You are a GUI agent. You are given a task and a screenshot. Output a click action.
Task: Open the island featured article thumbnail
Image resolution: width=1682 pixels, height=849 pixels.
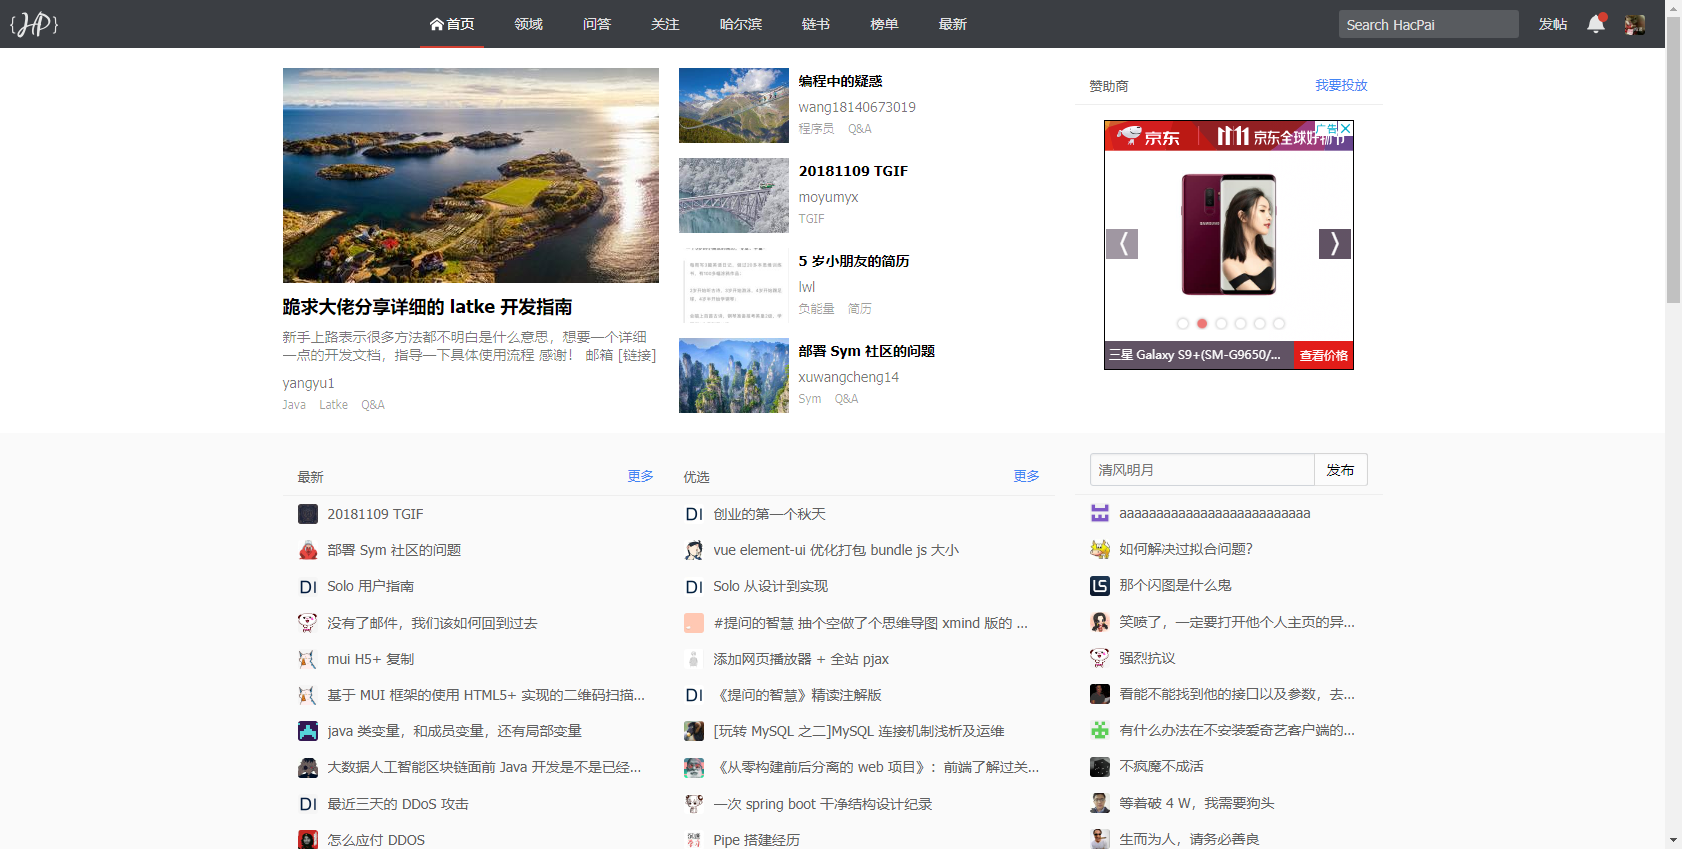pyautogui.click(x=471, y=175)
